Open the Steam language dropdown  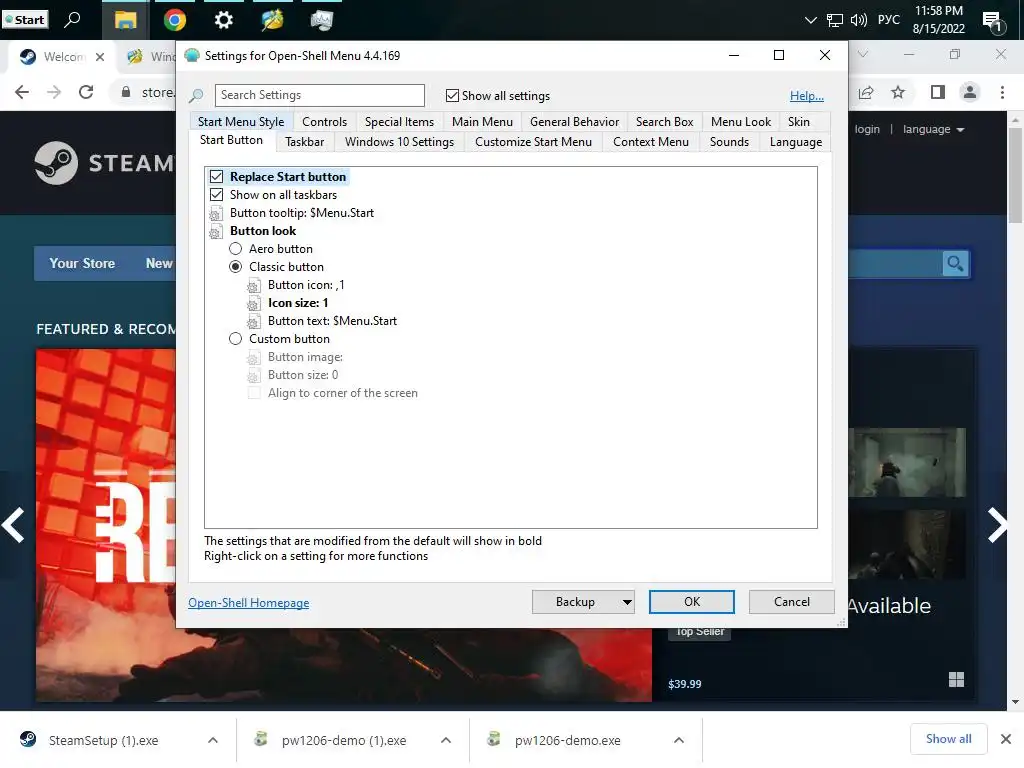click(x=933, y=129)
